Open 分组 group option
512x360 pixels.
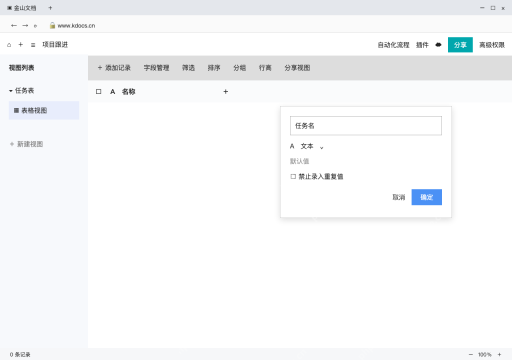point(240,68)
